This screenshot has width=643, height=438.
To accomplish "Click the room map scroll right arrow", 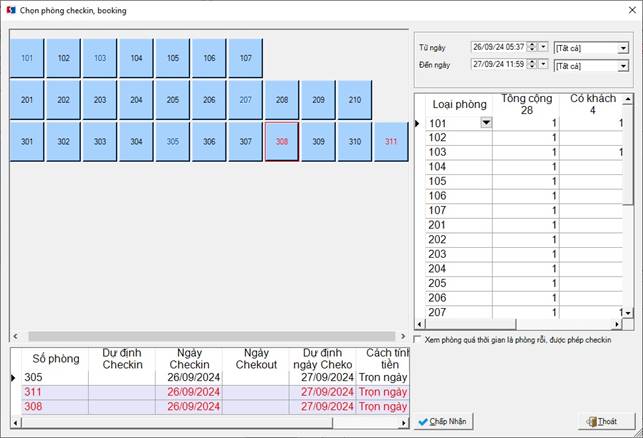I will (x=403, y=336).
